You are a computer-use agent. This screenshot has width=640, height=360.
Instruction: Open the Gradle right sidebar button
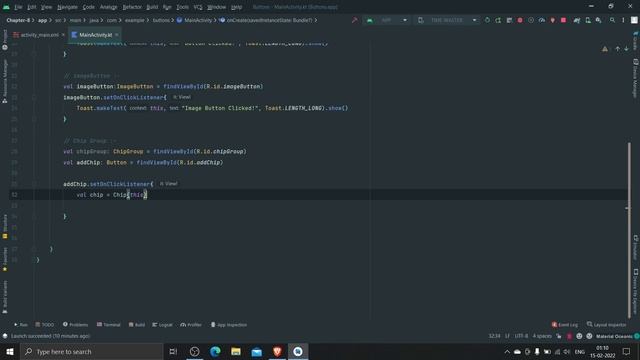635,40
